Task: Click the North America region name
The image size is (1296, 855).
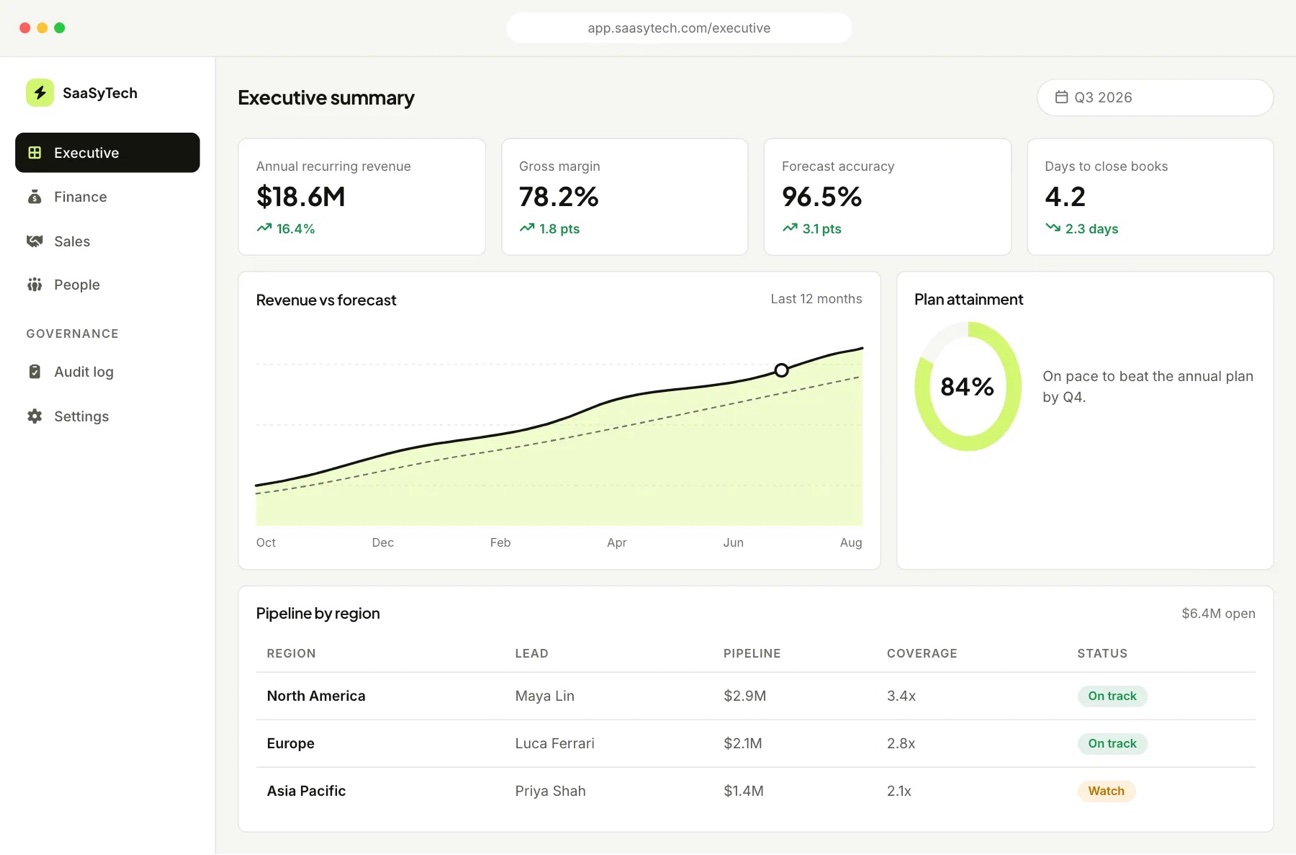Action: [x=316, y=696]
